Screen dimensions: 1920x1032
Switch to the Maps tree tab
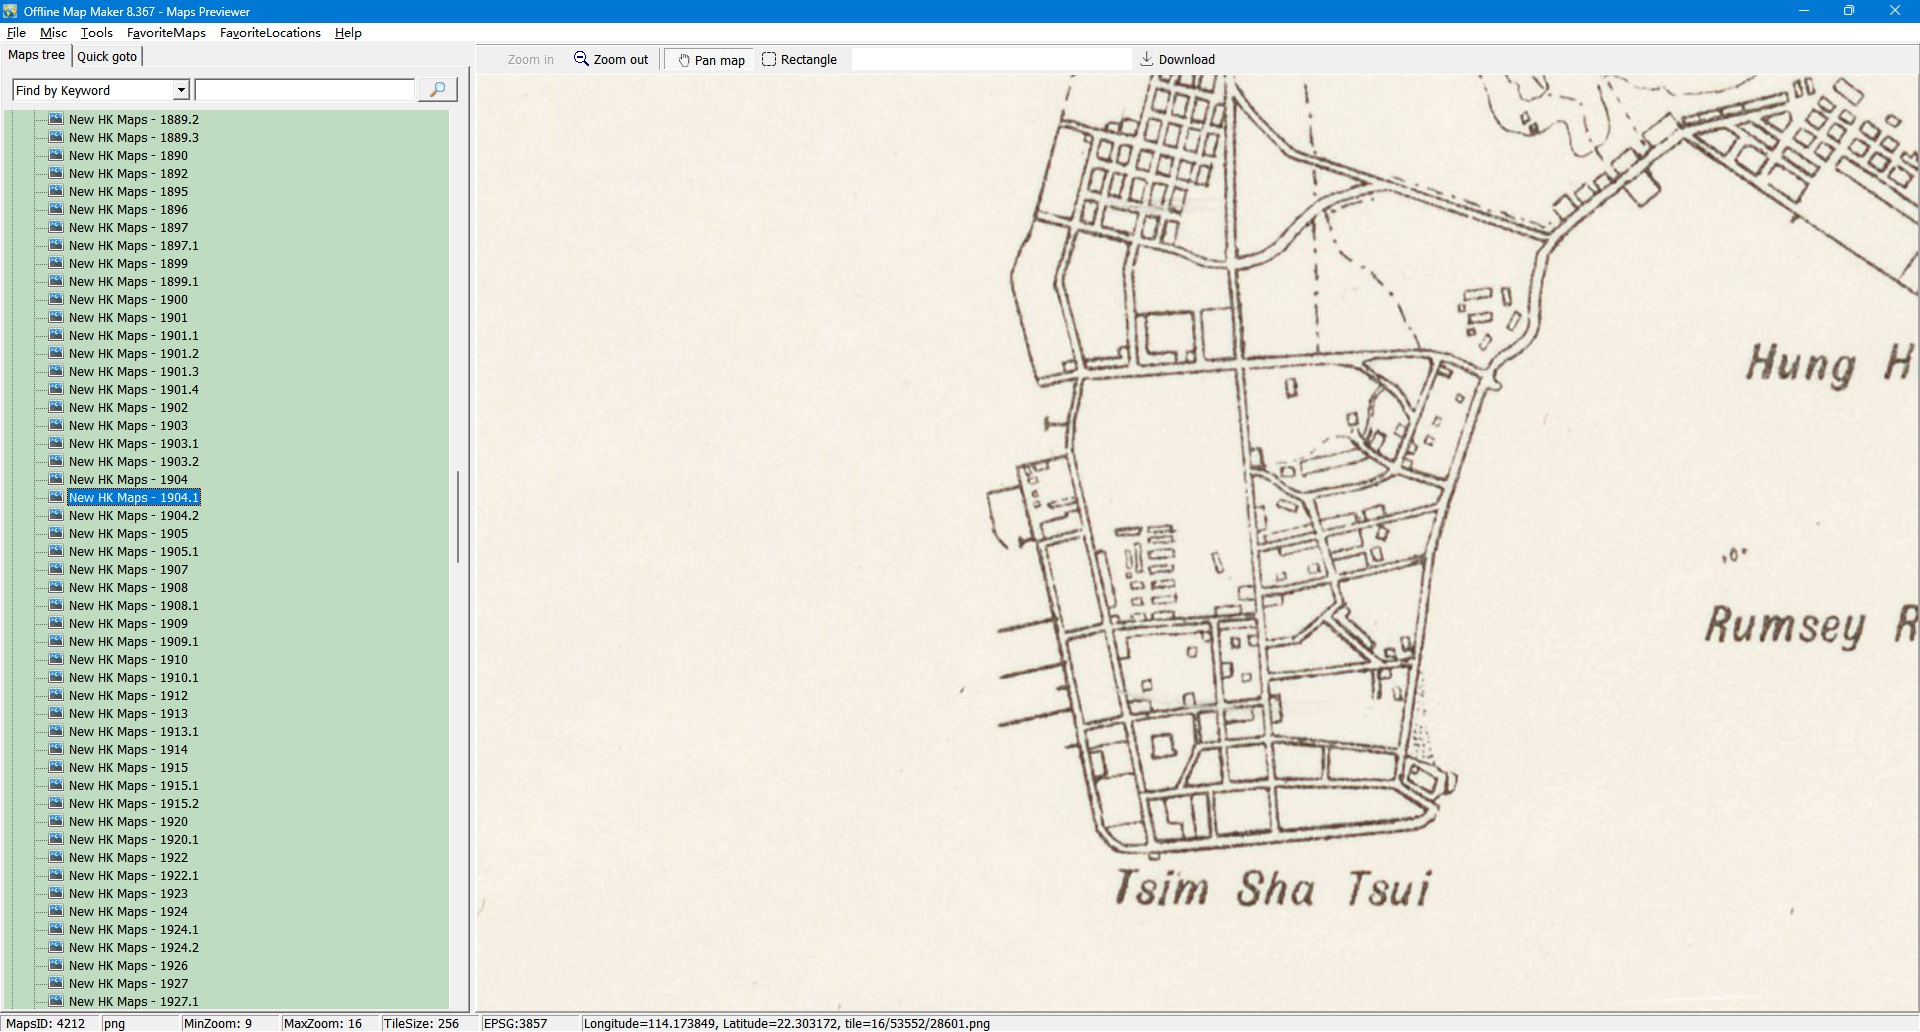(x=36, y=55)
